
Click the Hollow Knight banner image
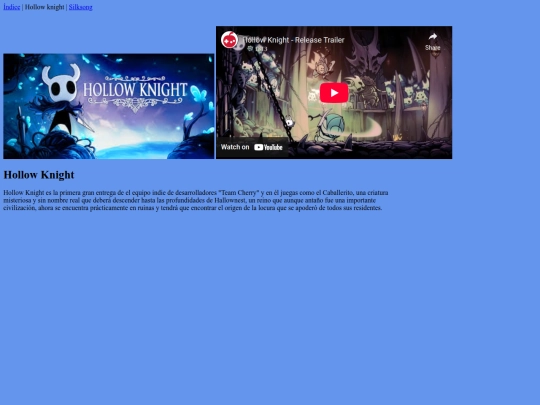[x=108, y=106]
